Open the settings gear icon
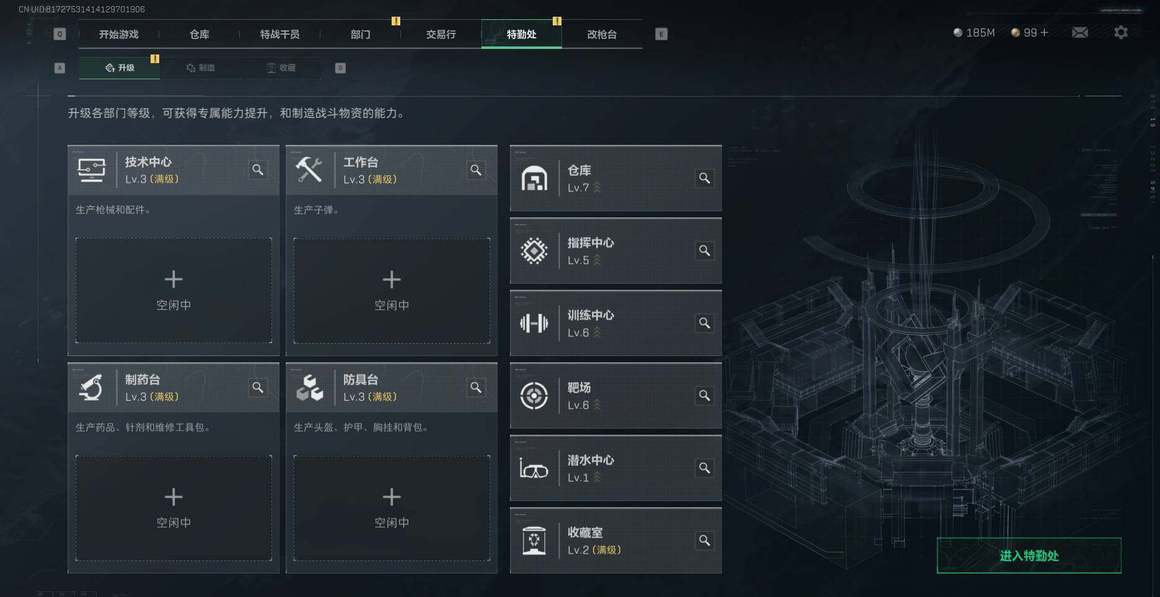This screenshot has width=1160, height=597. 1121,33
